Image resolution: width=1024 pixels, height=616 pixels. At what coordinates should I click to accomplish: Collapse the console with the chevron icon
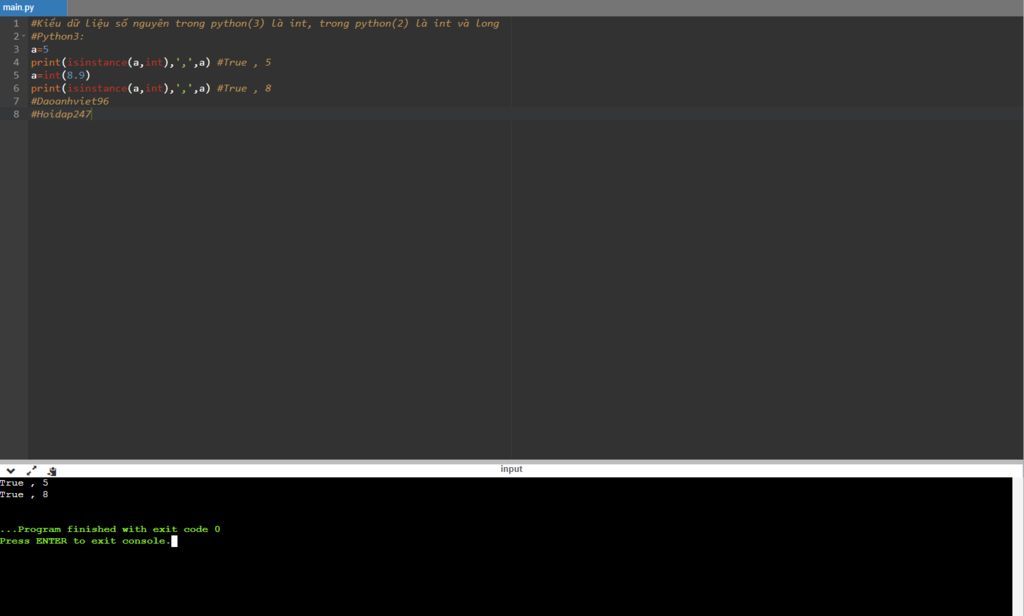pos(10,470)
